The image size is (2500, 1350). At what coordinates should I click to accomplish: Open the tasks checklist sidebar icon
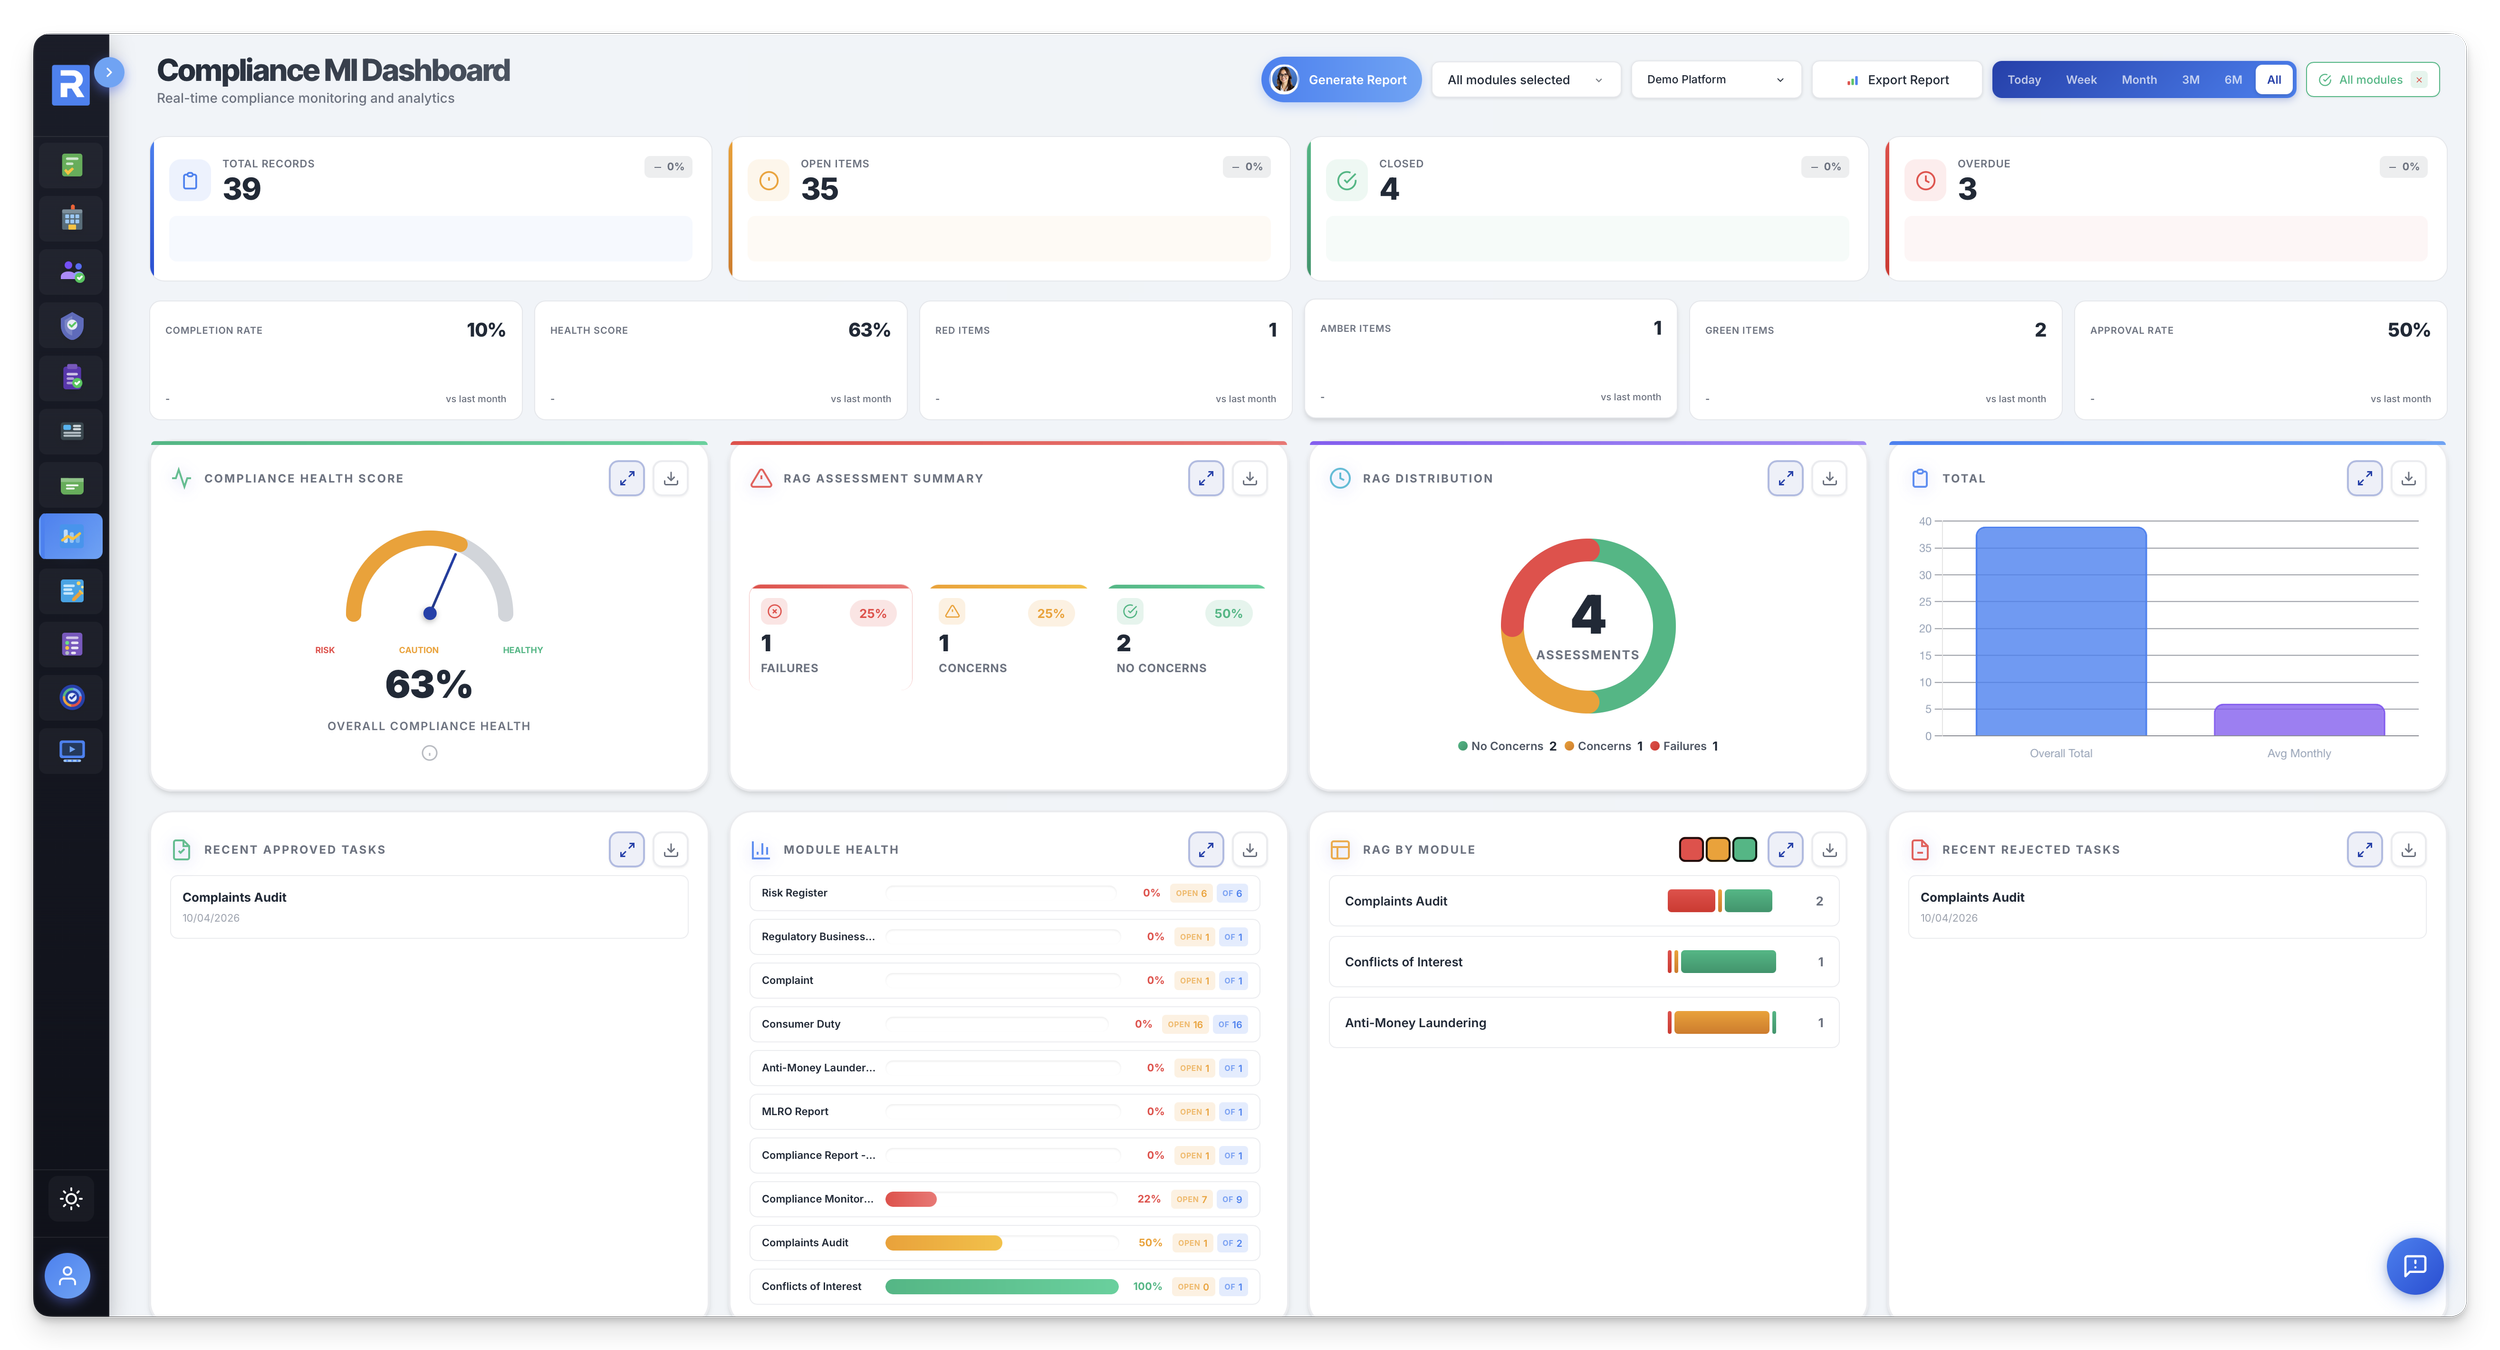(70, 163)
